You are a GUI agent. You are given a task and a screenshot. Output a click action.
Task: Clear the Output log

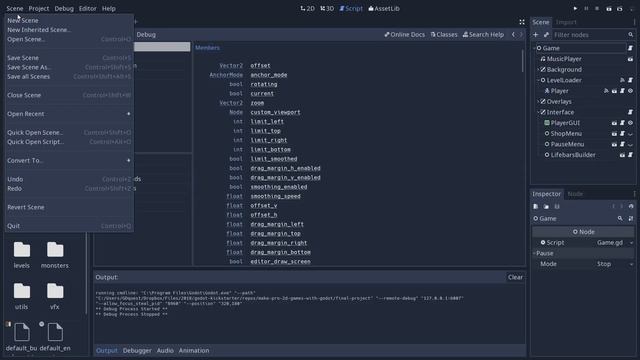tap(515, 277)
